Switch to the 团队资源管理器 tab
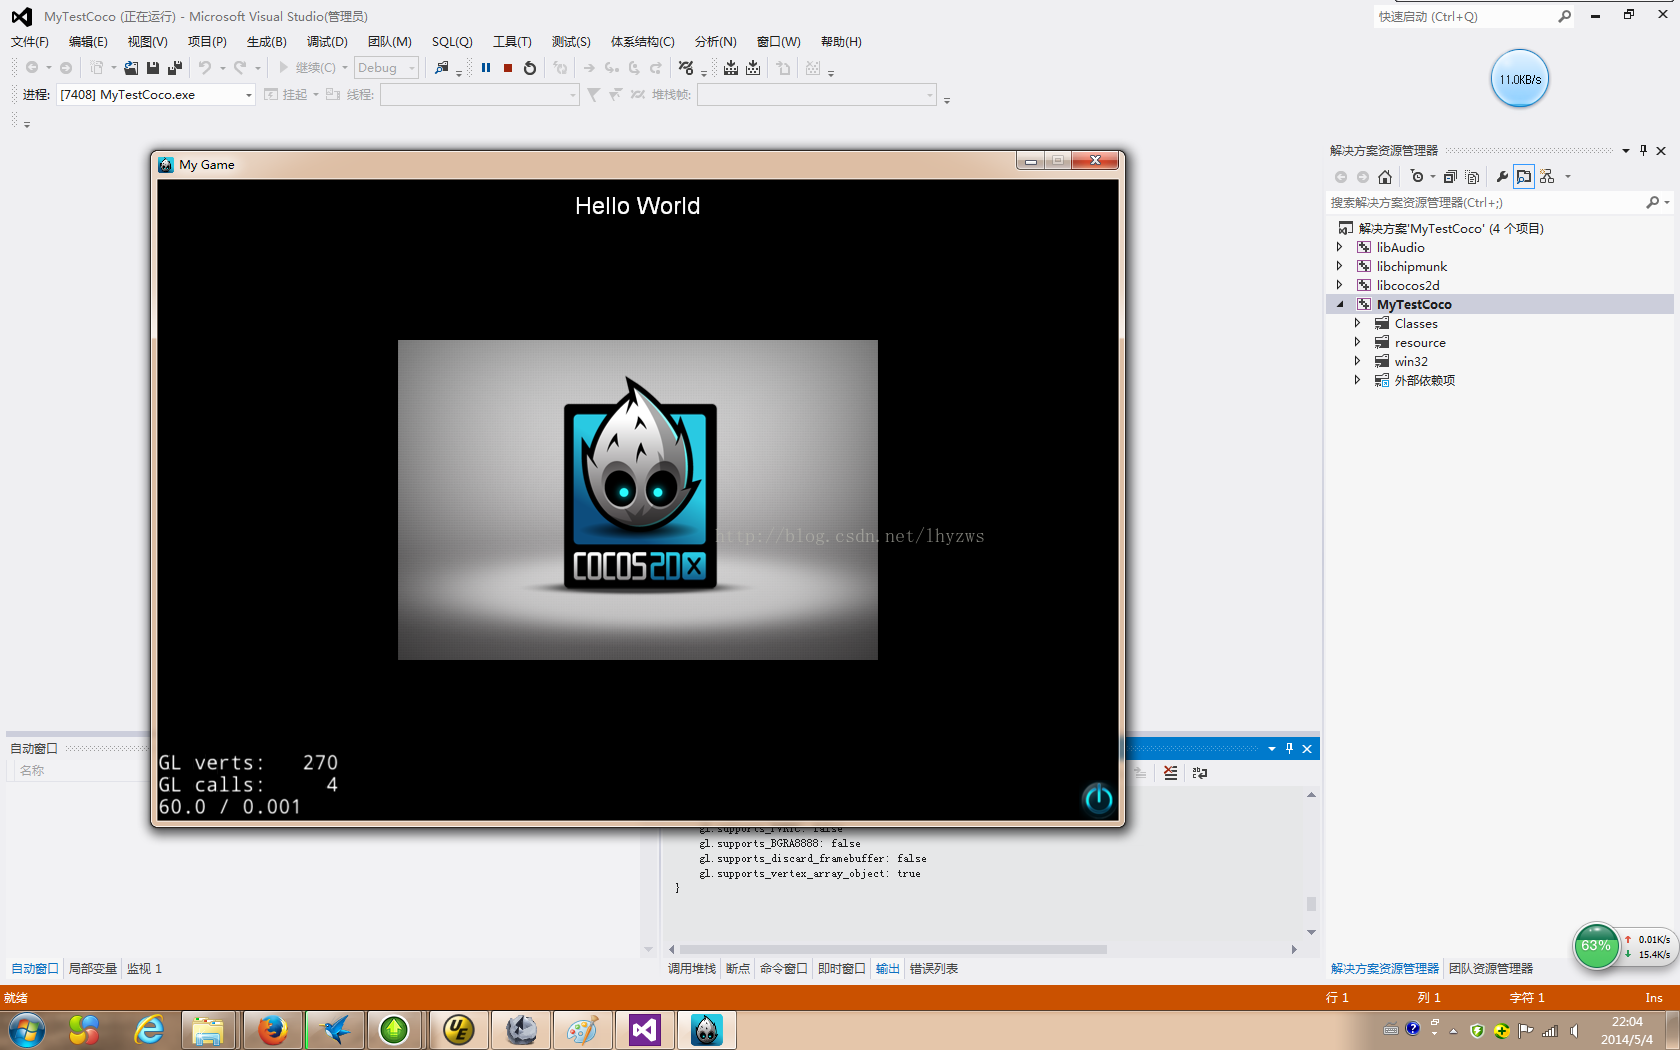Viewport: 1680px width, 1050px height. pos(1491,969)
